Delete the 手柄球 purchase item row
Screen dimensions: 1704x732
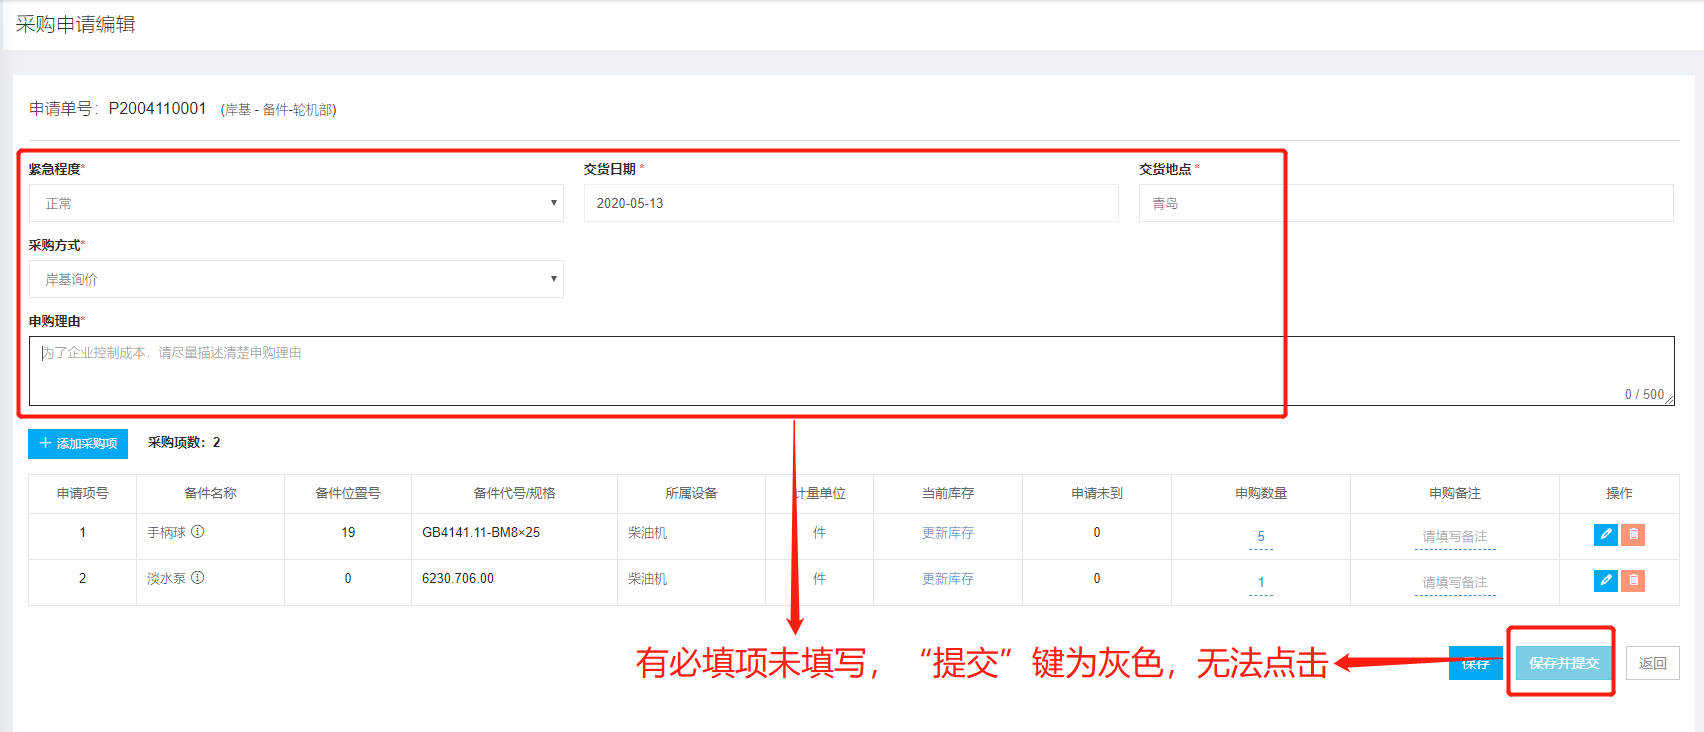point(1633,534)
